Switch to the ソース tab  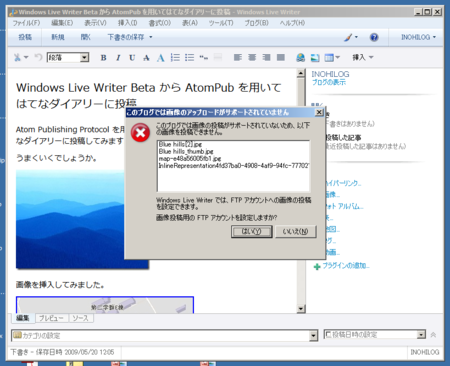(81, 318)
